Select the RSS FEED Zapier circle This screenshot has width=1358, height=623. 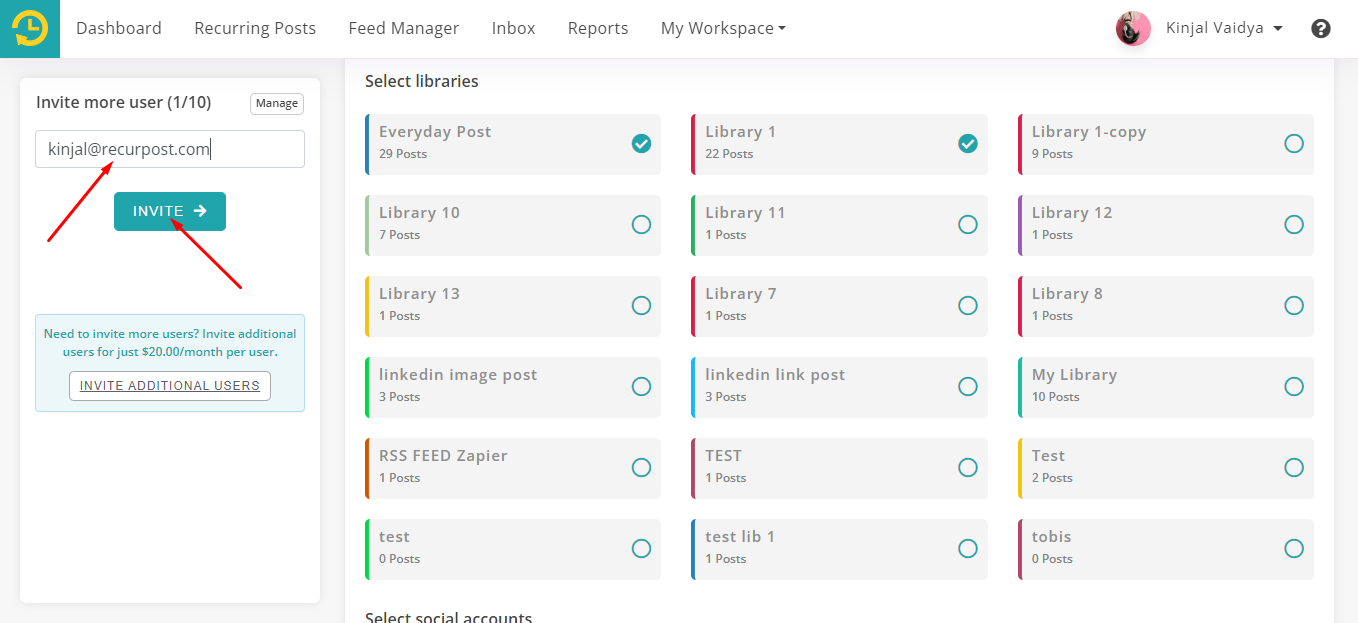point(642,468)
